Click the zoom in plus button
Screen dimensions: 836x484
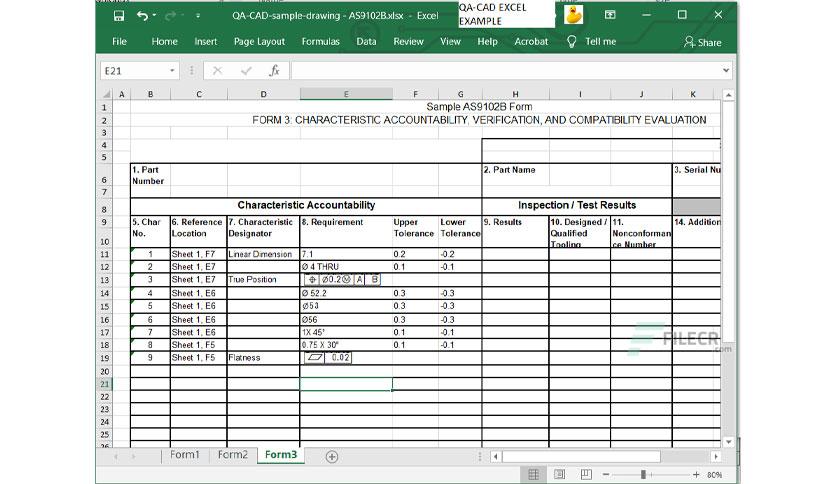[x=696, y=474]
